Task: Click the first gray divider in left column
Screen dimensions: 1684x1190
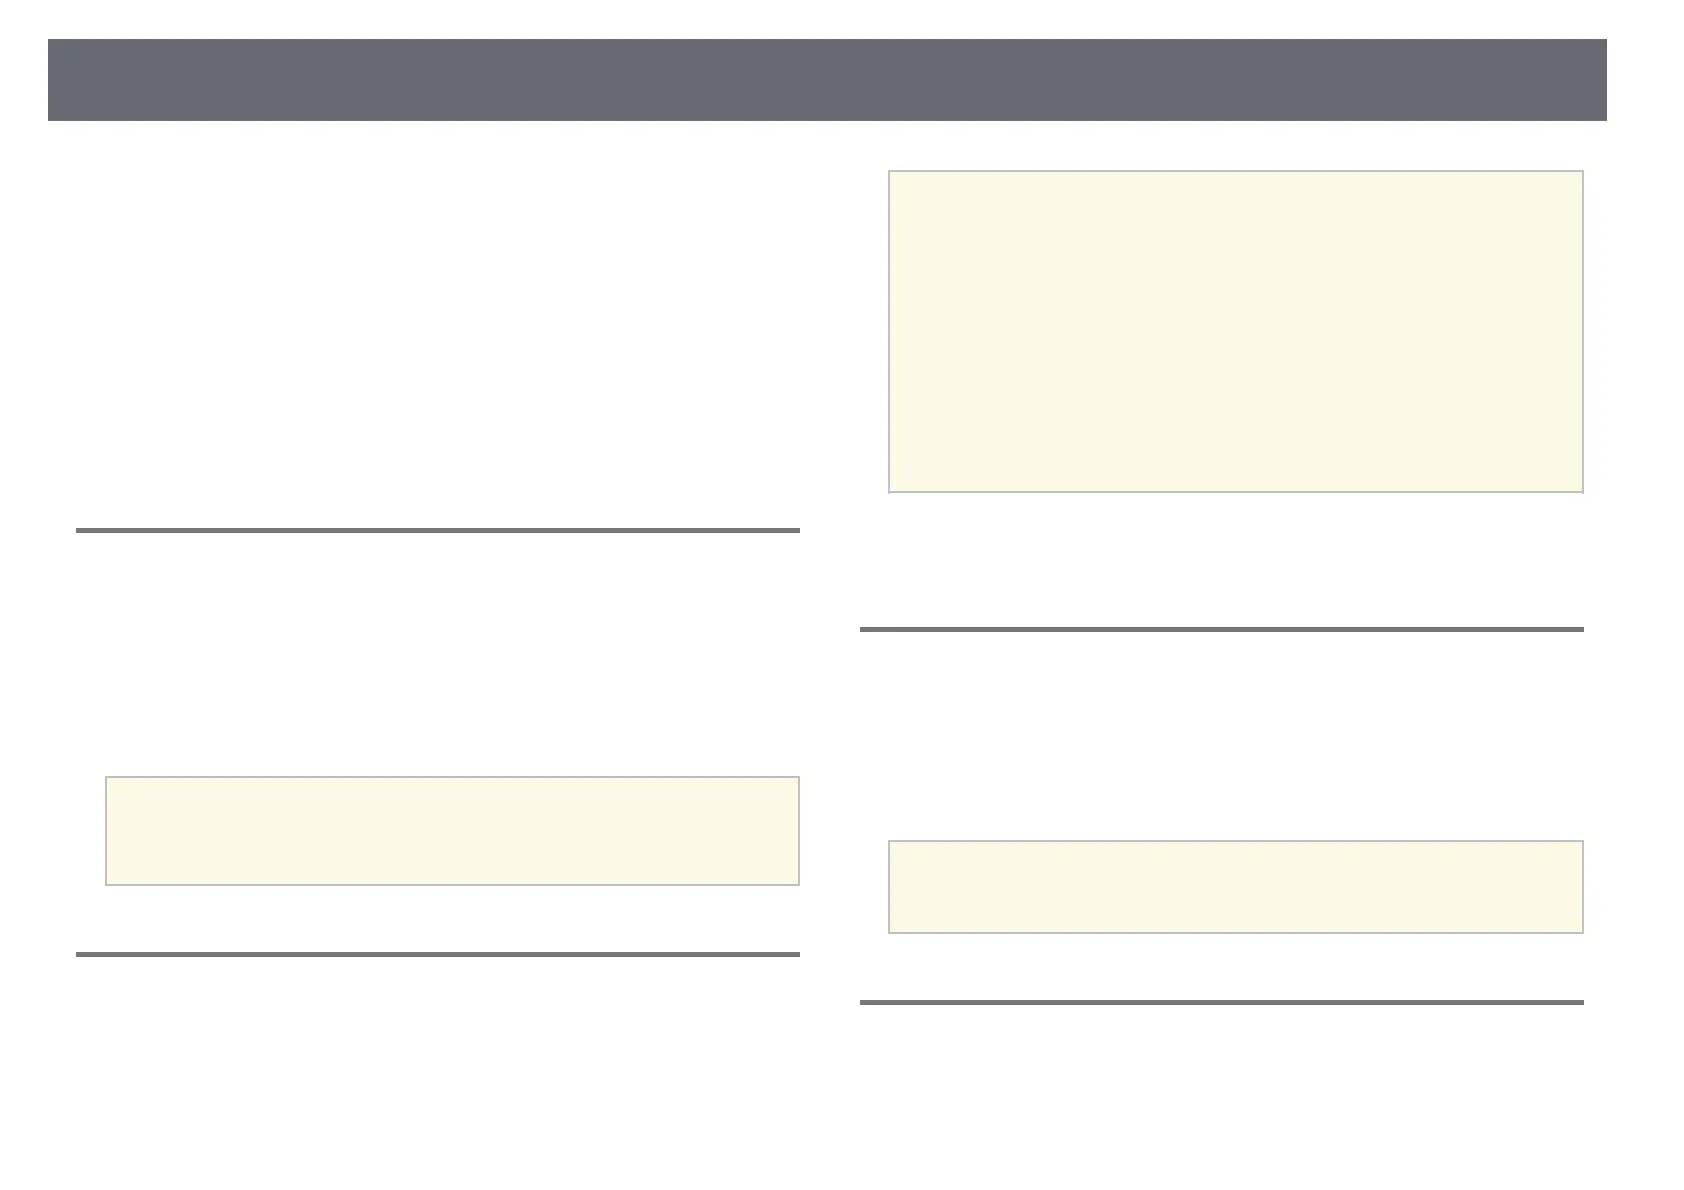Action: (438, 530)
